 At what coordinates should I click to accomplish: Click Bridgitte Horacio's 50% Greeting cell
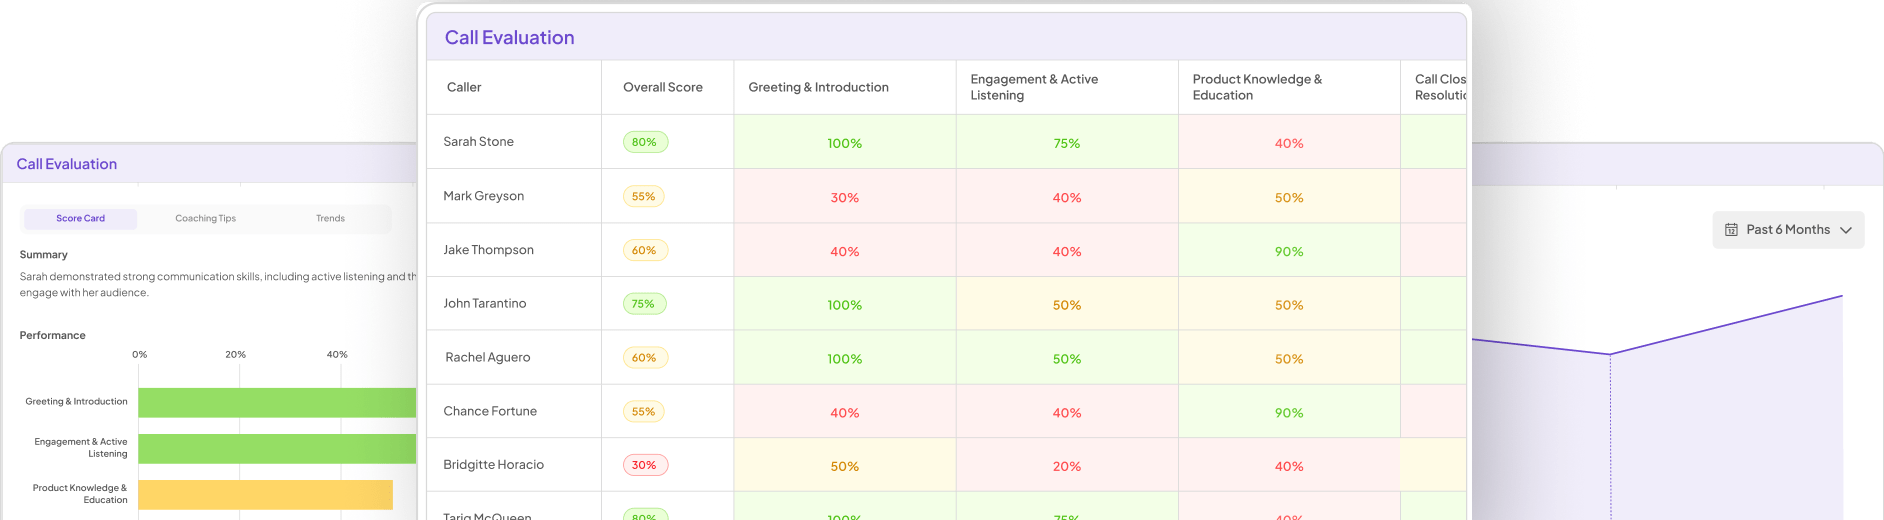point(845,466)
